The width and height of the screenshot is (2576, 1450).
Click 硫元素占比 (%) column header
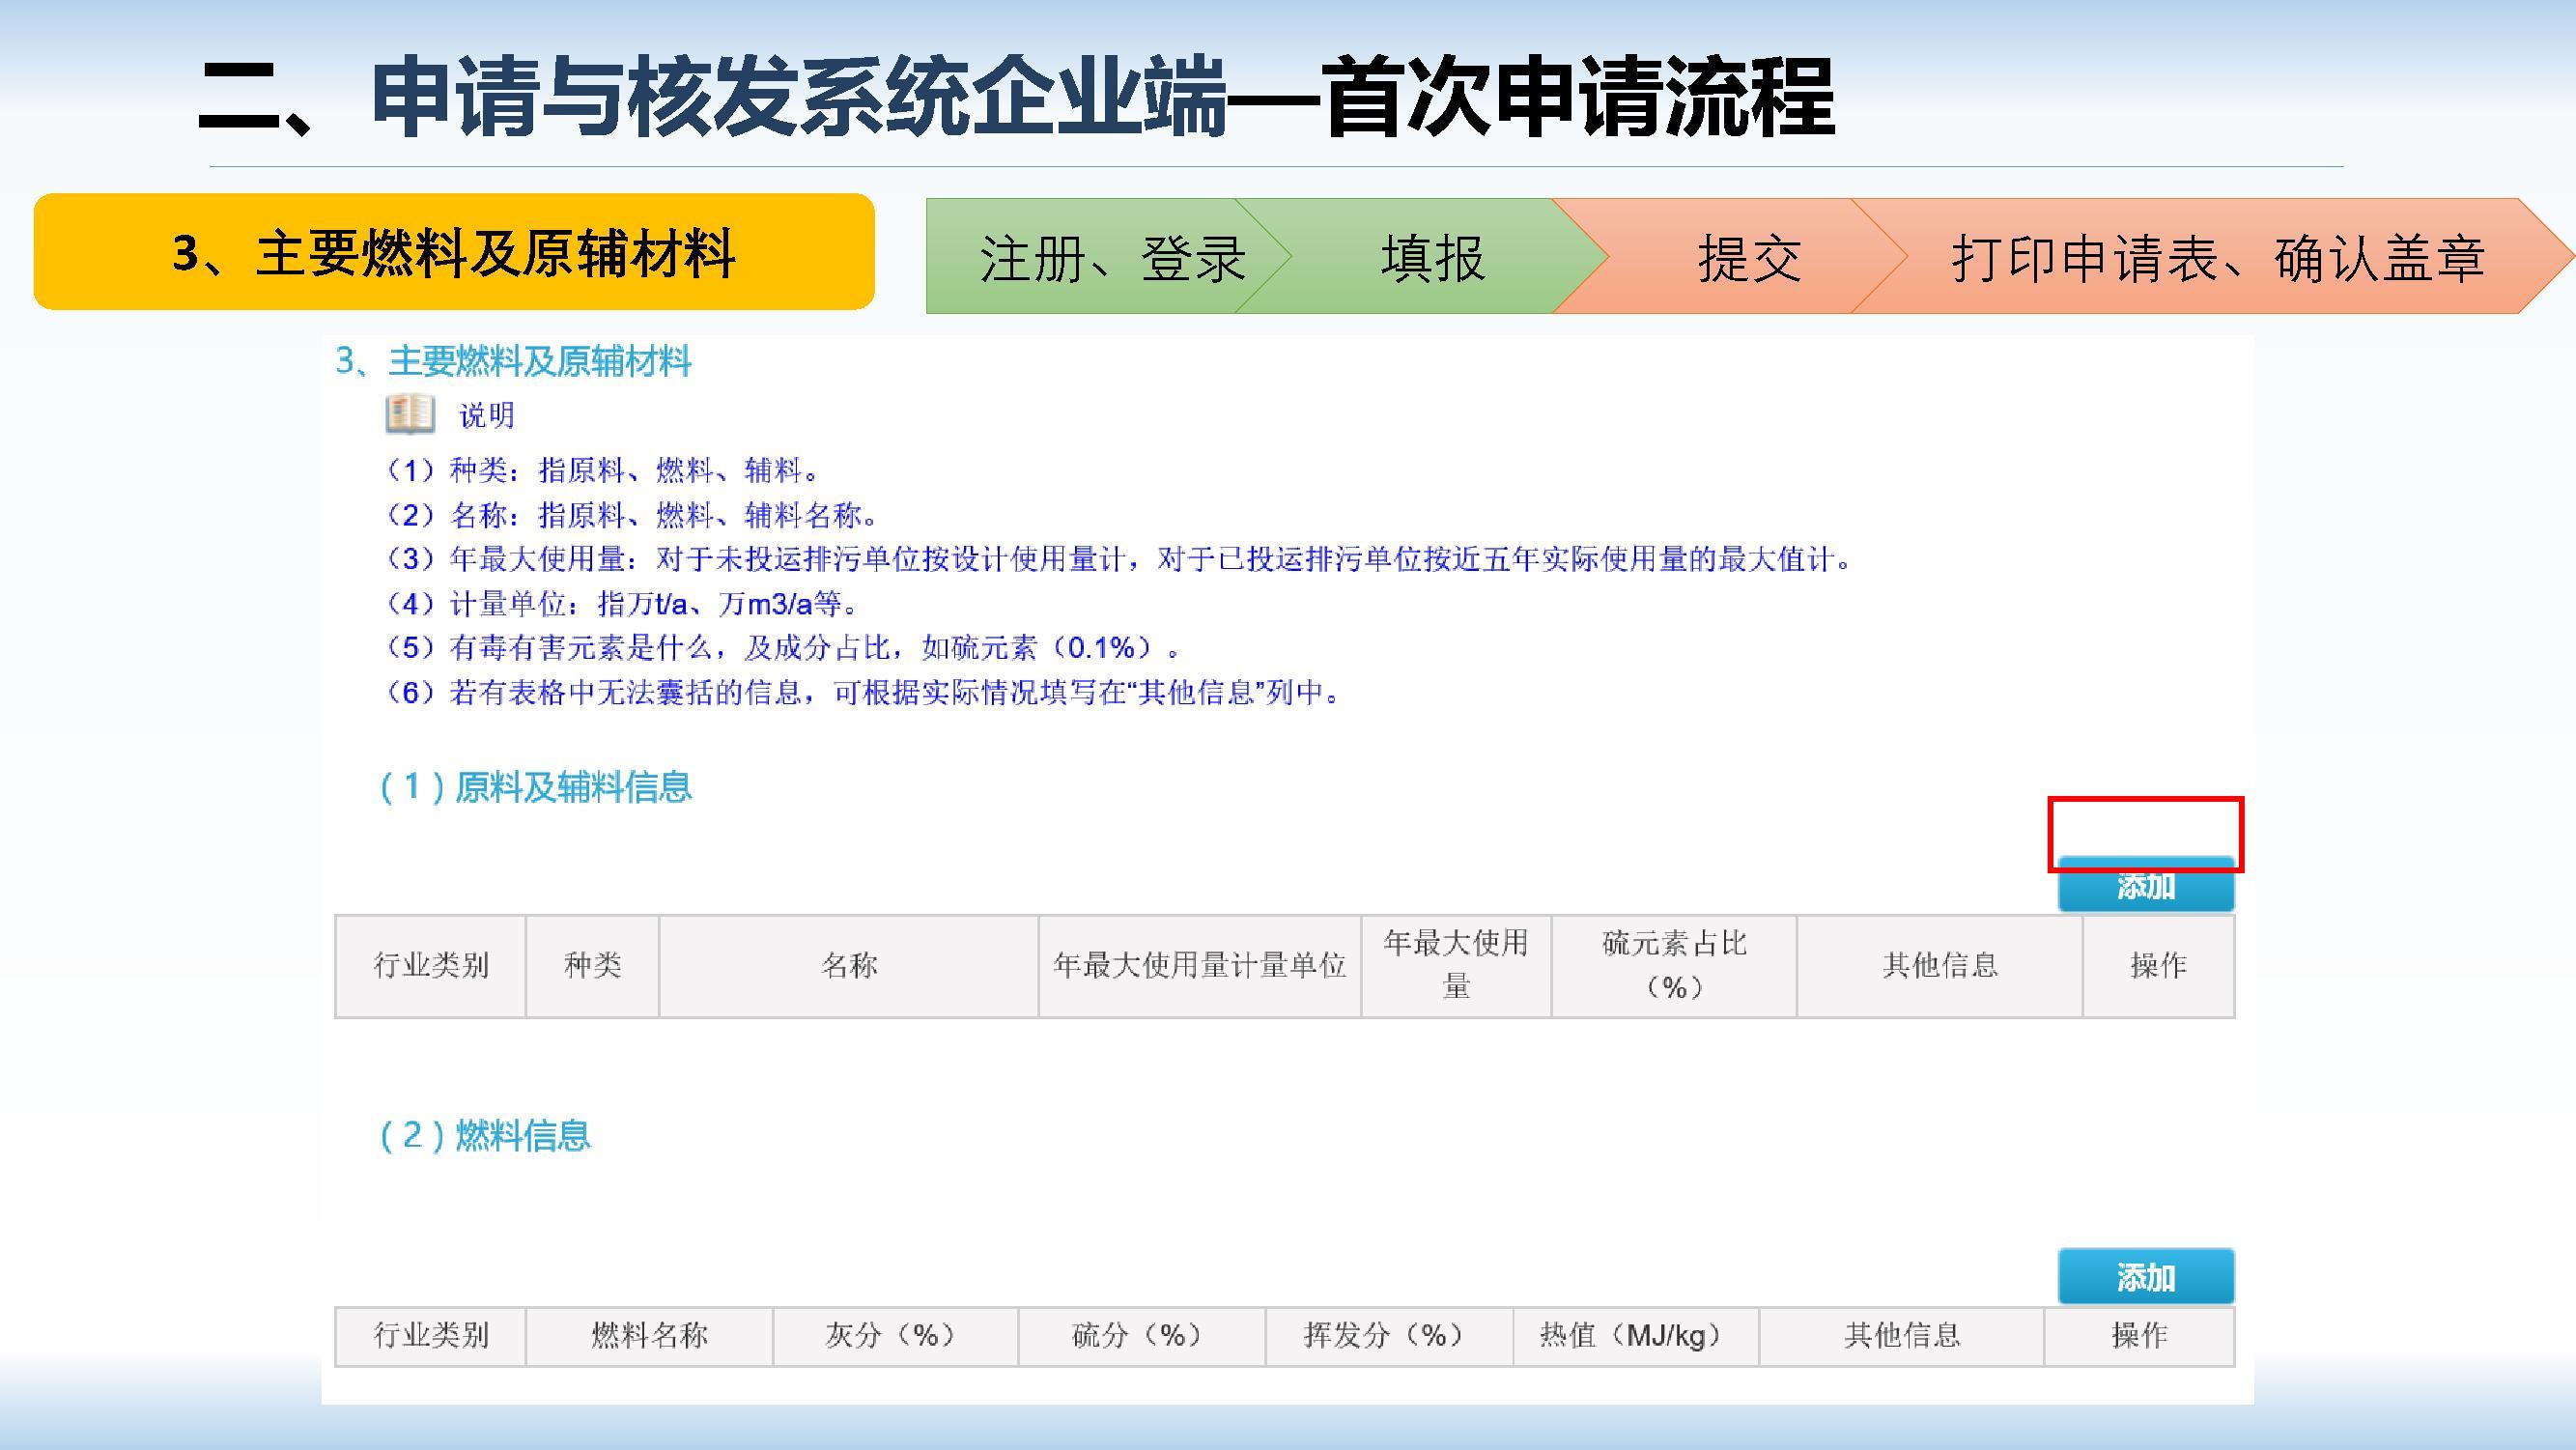tap(1673, 966)
